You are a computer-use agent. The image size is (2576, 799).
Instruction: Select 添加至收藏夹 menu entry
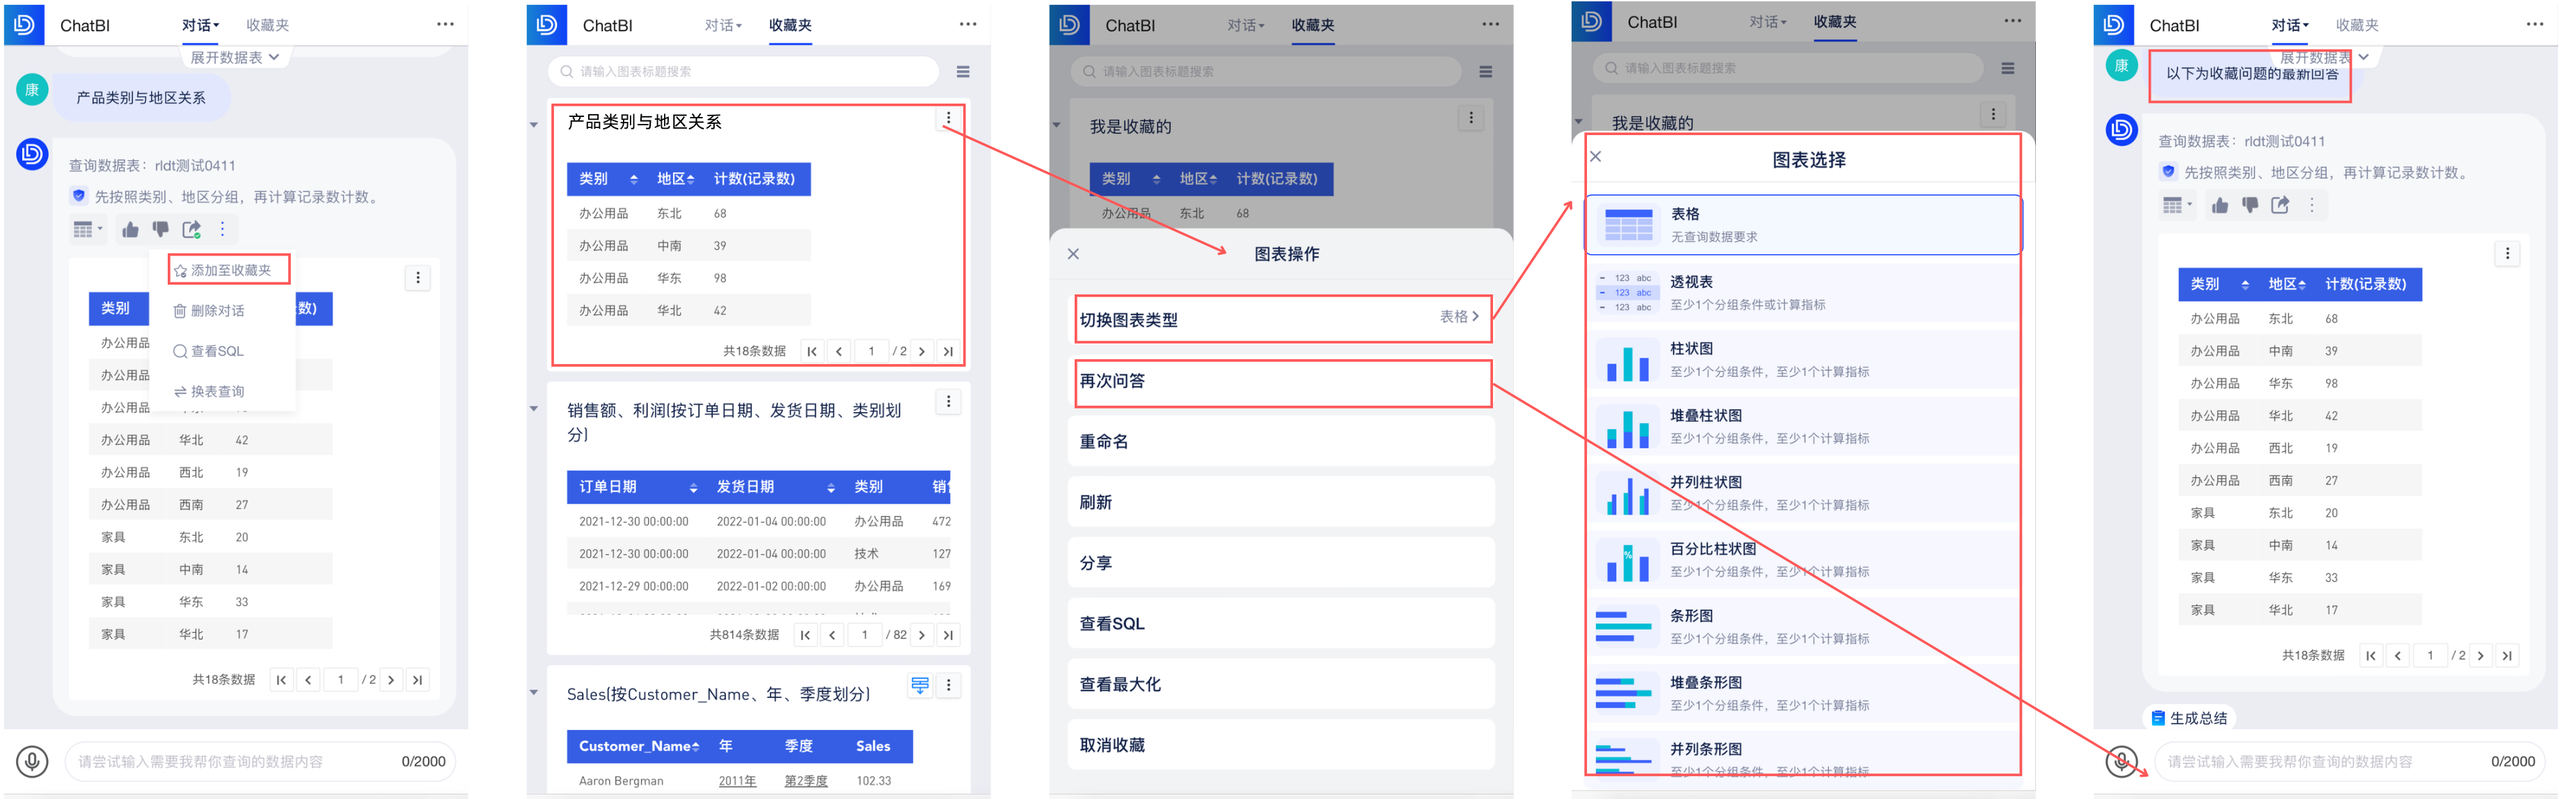point(229,270)
